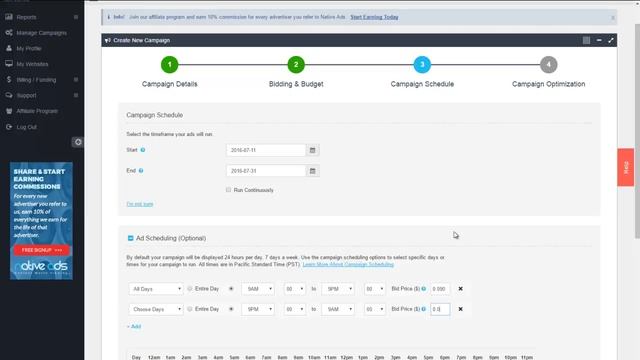The height and width of the screenshot is (360, 640).
Task: Click the Affiliate Program people icon
Action: [9, 111]
